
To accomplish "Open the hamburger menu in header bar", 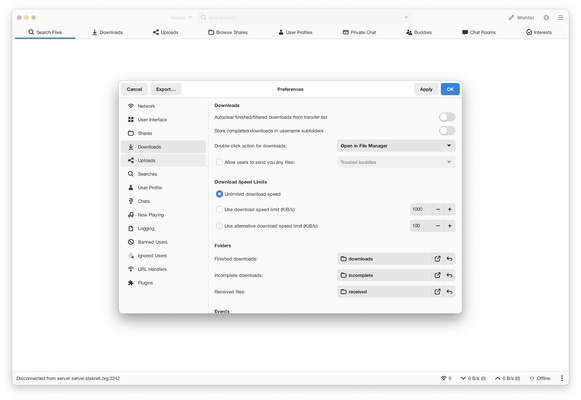I will [x=561, y=17].
